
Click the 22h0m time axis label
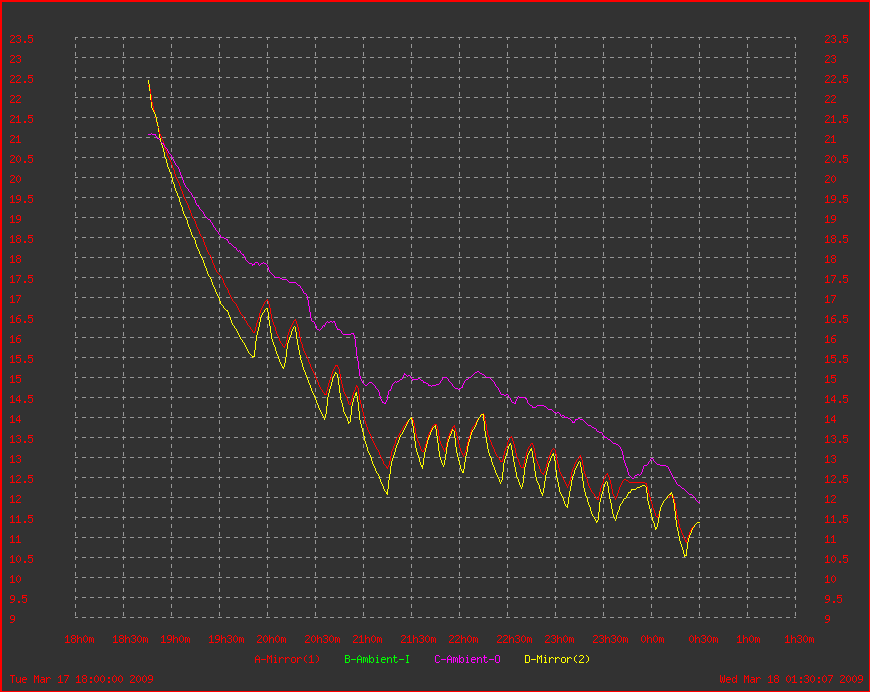click(x=463, y=639)
